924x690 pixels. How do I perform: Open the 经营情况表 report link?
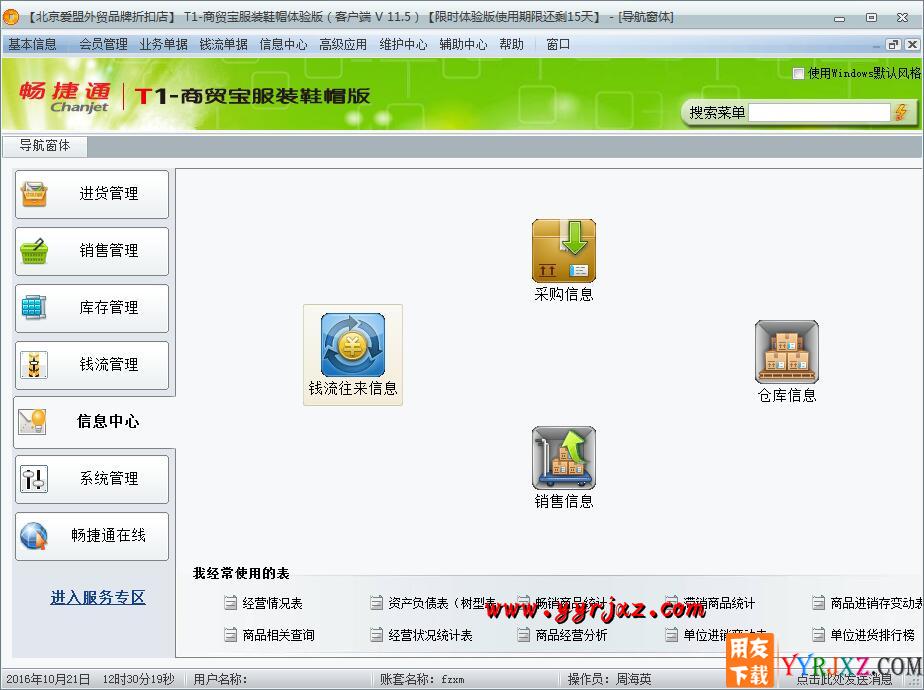pos(271,603)
